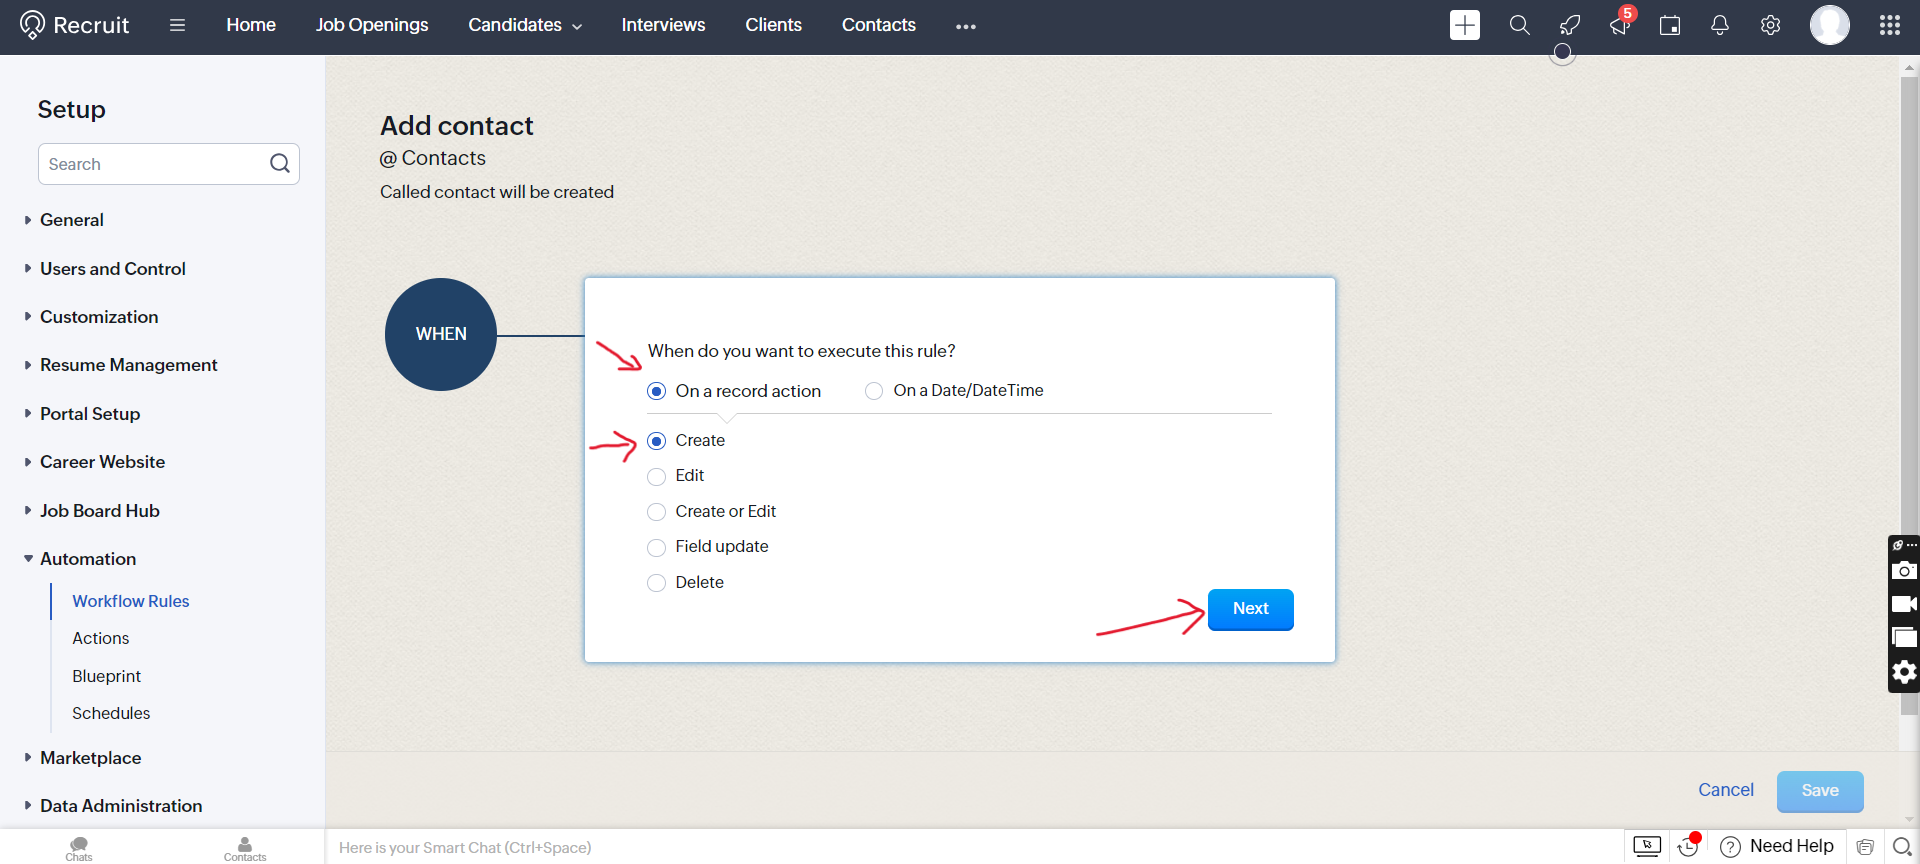Click the search icon in Setup search box

[x=280, y=163]
